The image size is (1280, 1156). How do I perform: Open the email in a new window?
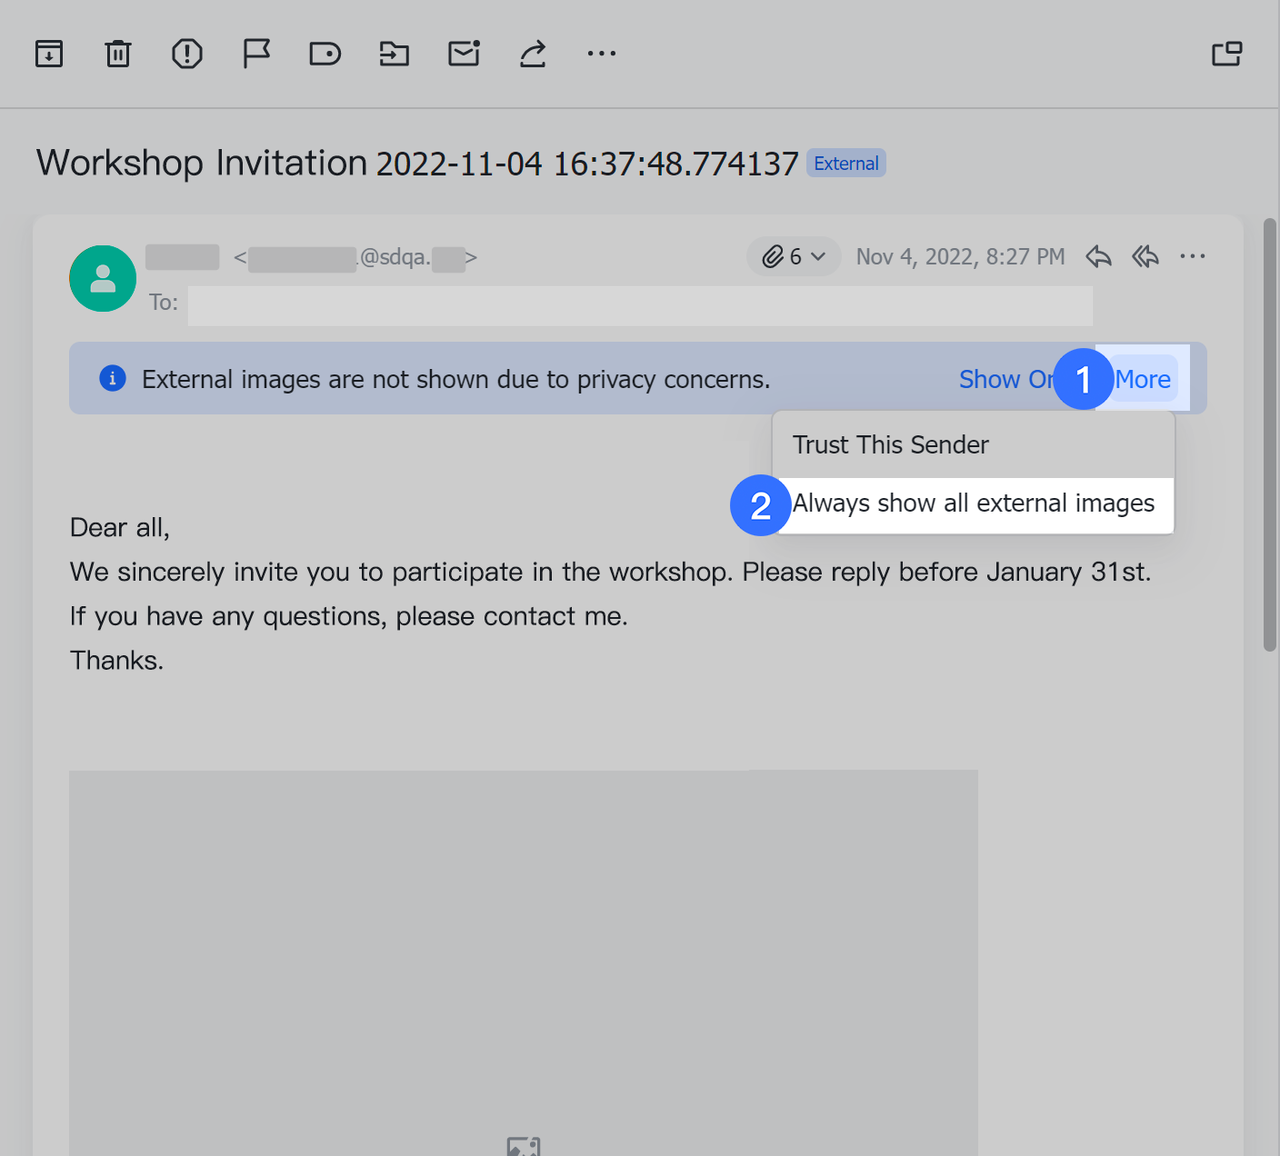[1227, 53]
